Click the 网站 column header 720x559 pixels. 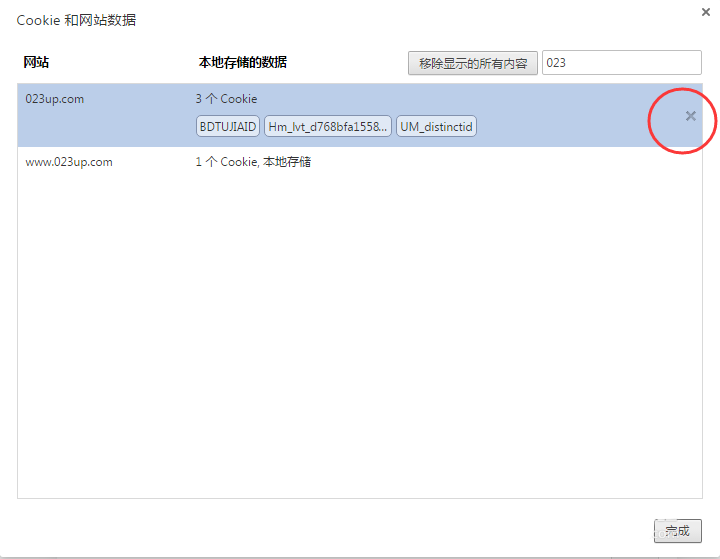pyautogui.click(x=36, y=62)
